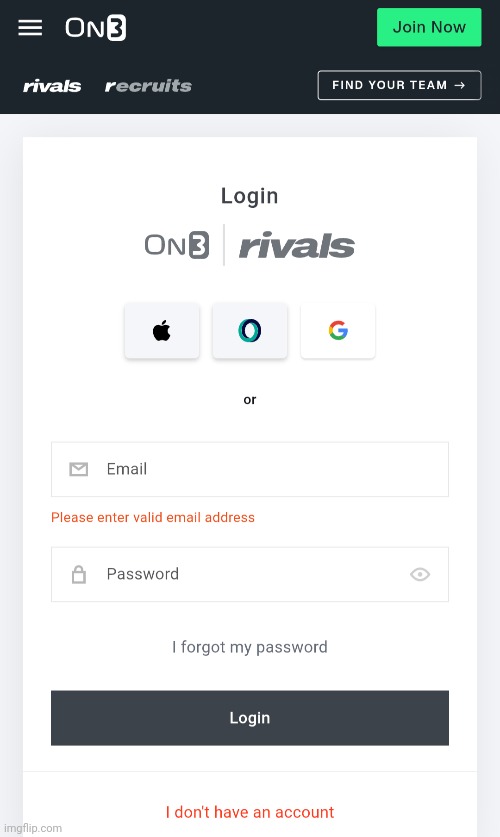The width and height of the screenshot is (500, 837).
Task: Click the padlock icon in Password field
Action: pos(78,574)
